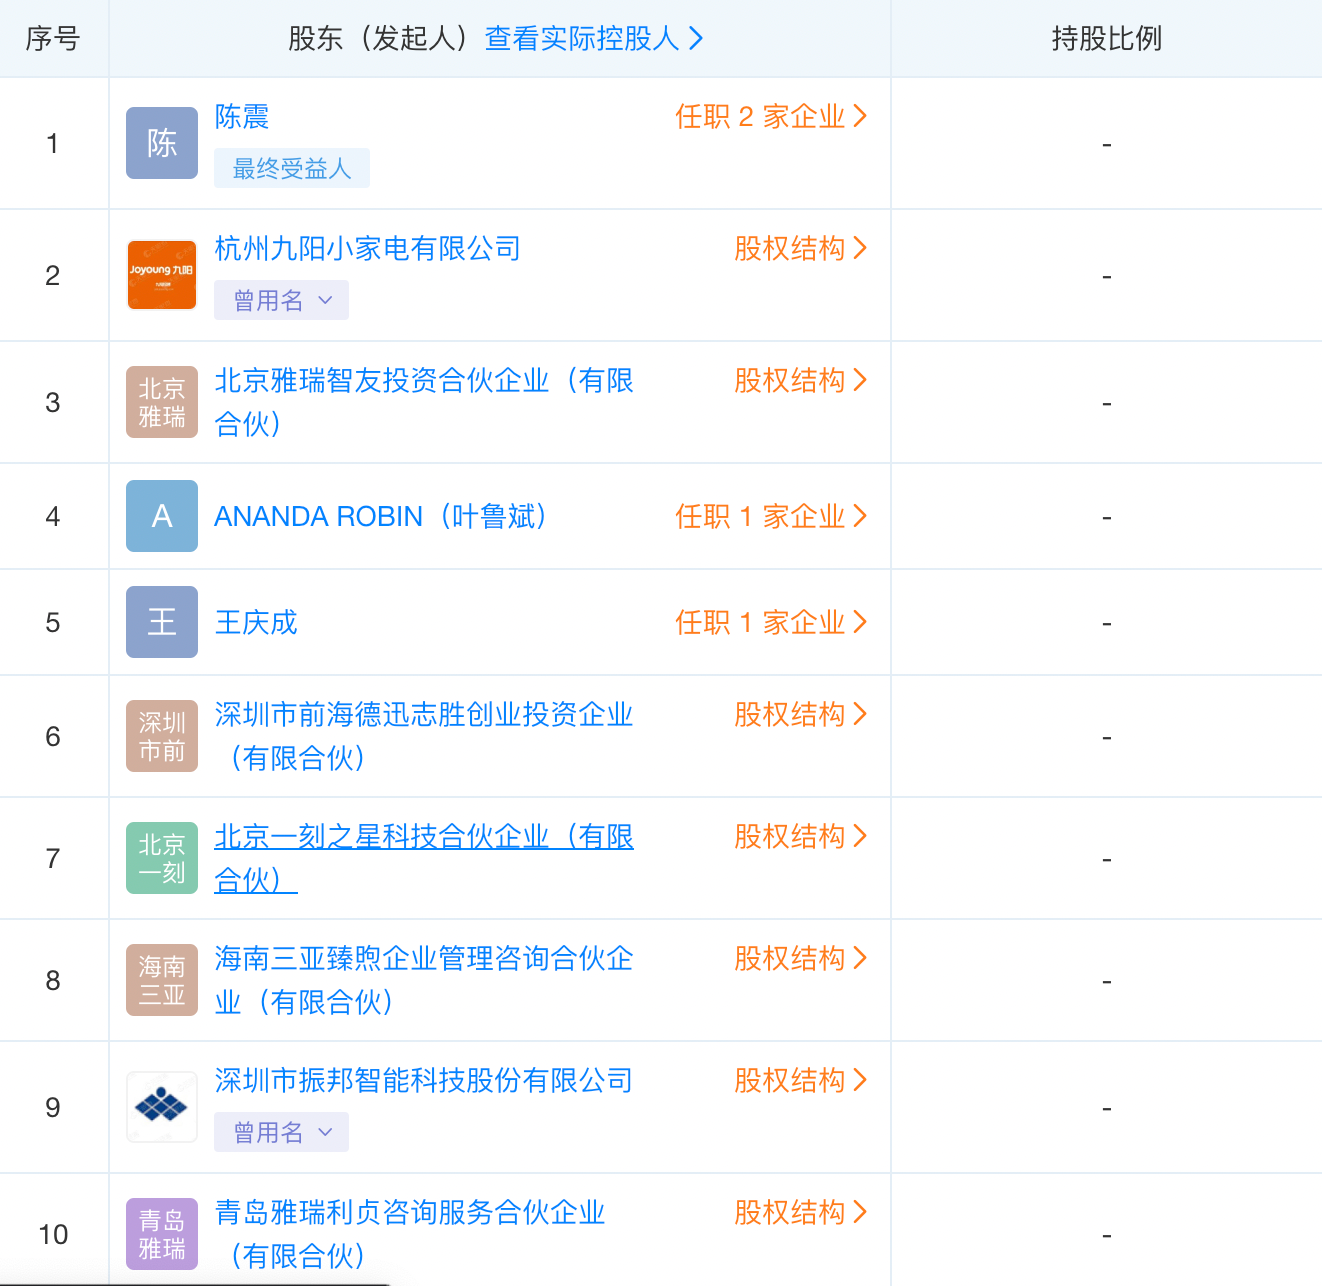Screen dimensions: 1322x1286
Task: Click the Joyoung 九阳 company logo
Action: tap(162, 275)
